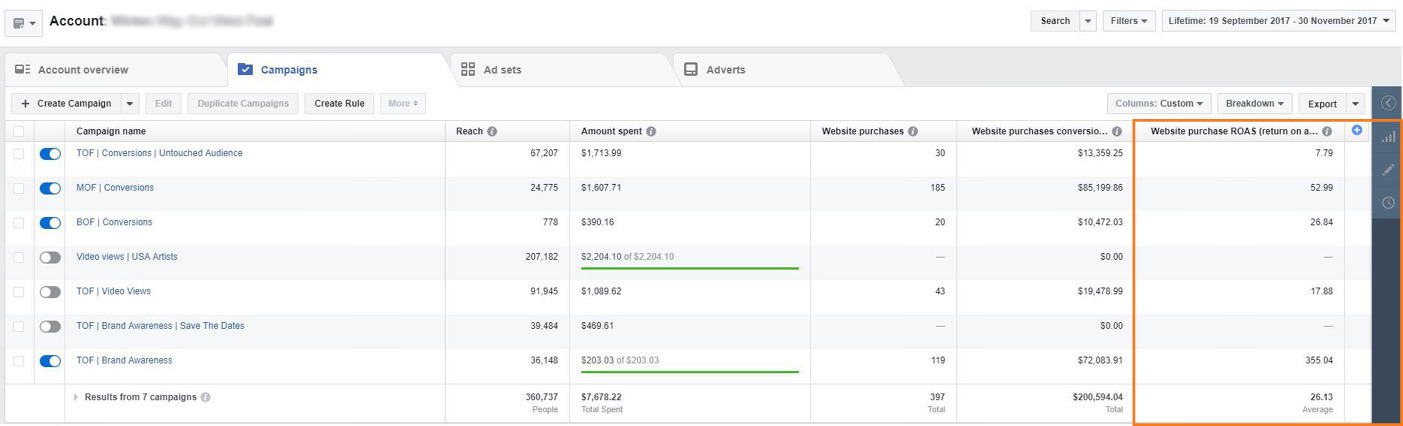The height and width of the screenshot is (426, 1403).
Task: Click the pencil edit icon in sidebar
Action: pyautogui.click(x=1387, y=170)
